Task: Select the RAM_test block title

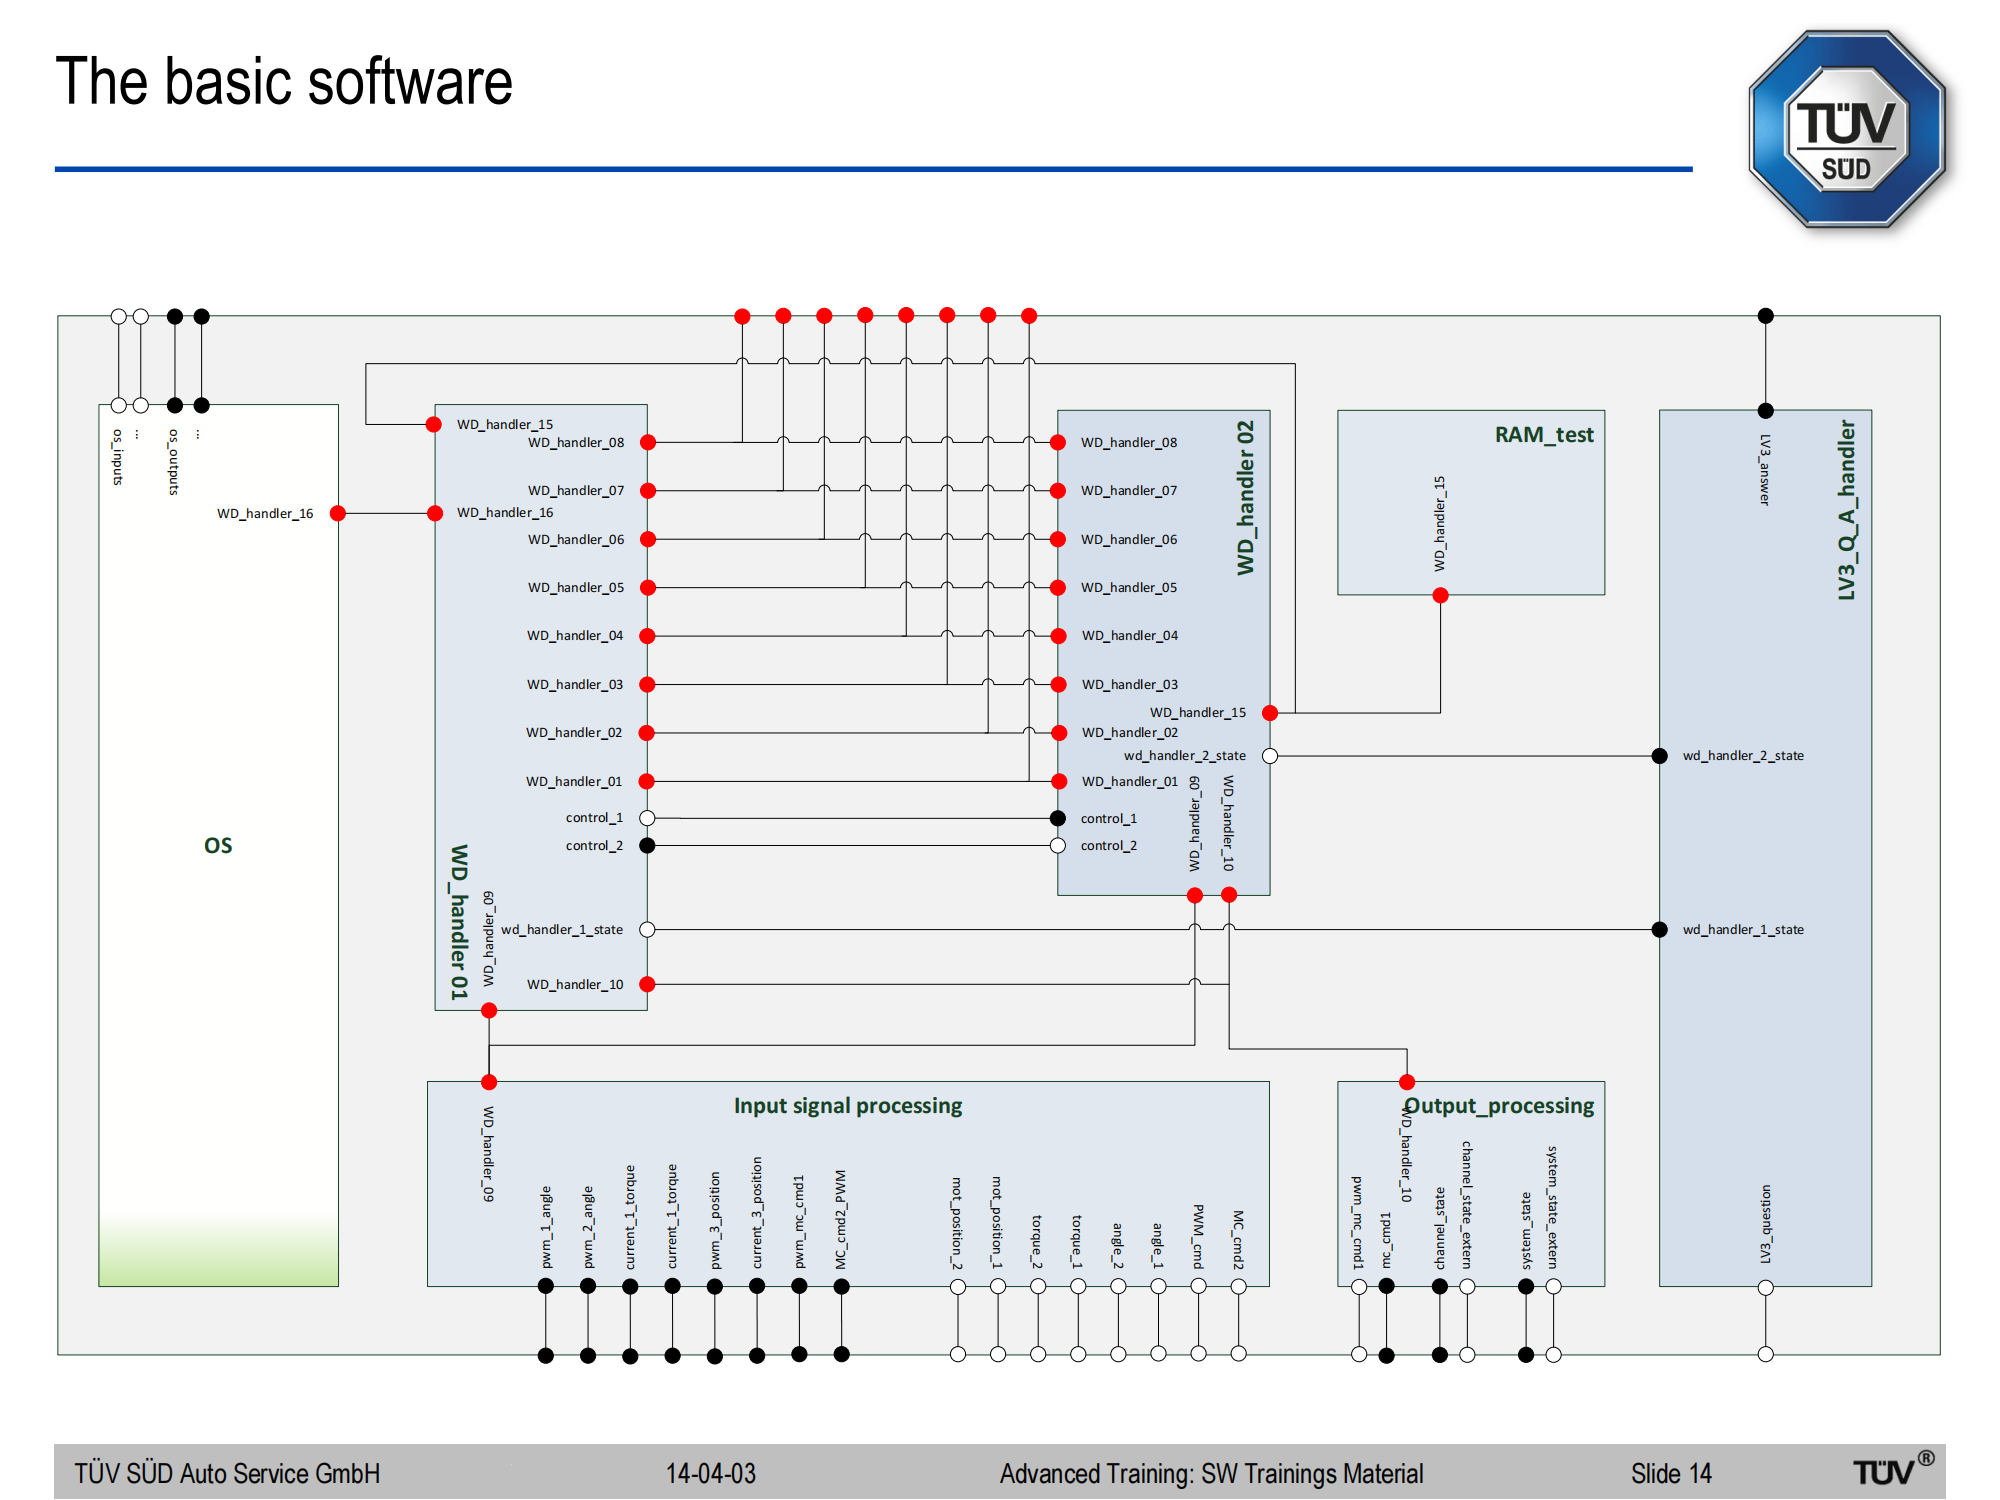Action: pos(1543,435)
